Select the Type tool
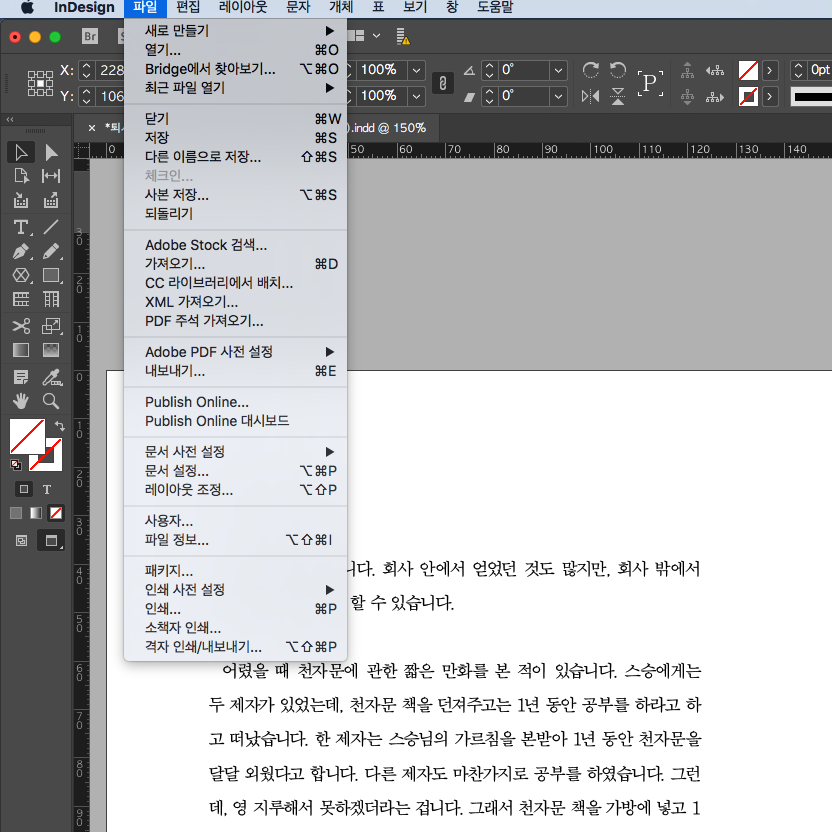Screen dimensions: 832x832 coord(21,227)
